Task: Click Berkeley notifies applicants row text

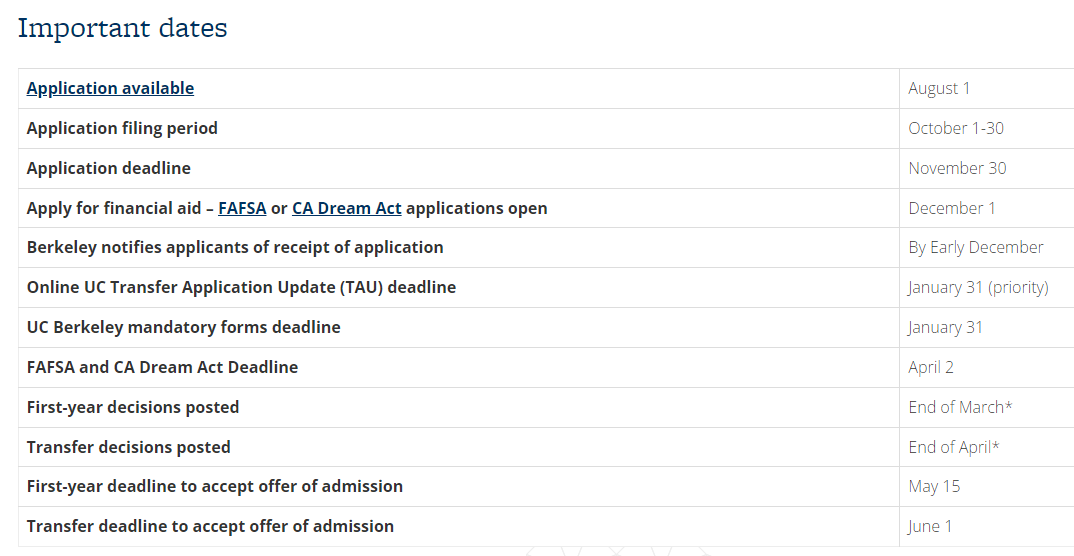Action: coord(235,247)
